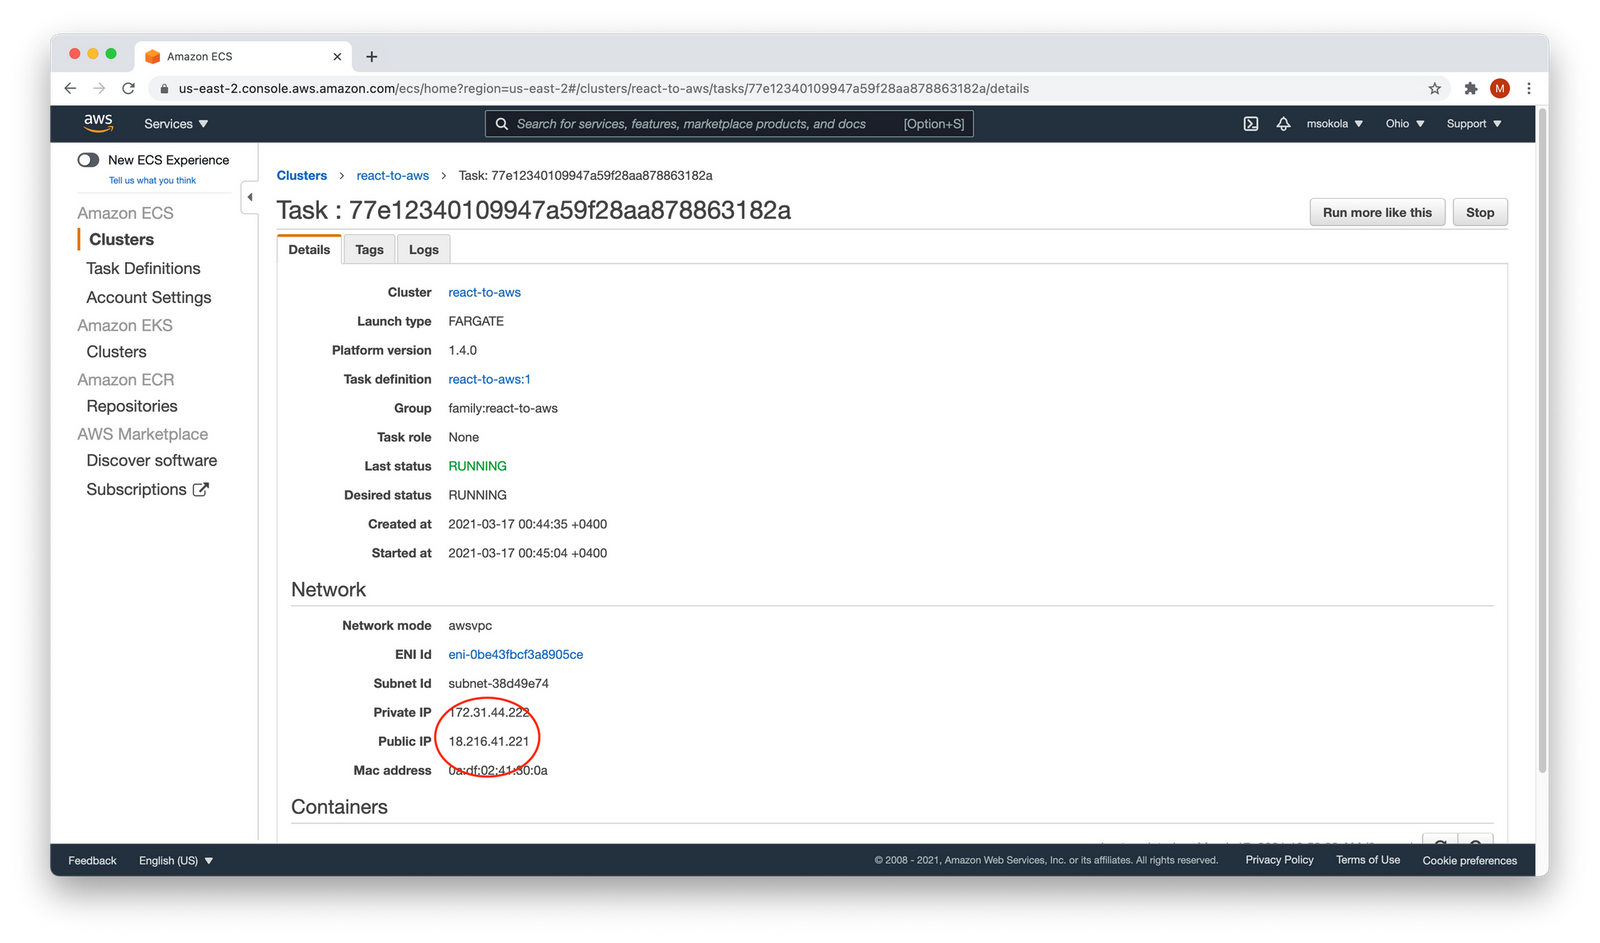Switch to the Tags tab
Image resolution: width=1600 pixels, height=943 pixels.
(x=369, y=250)
